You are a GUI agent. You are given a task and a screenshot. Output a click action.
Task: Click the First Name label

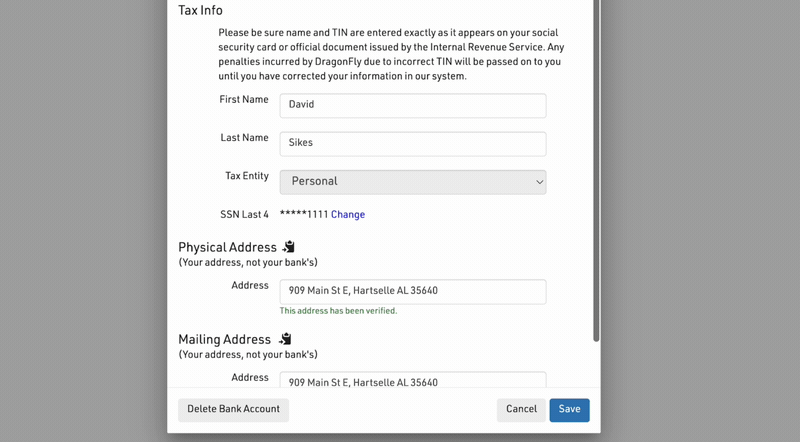244,100
